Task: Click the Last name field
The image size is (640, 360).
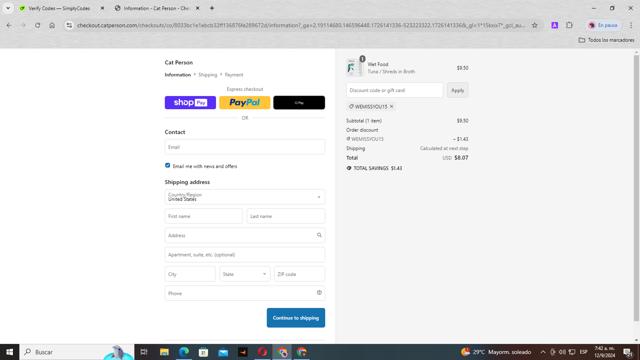Action: (x=286, y=216)
